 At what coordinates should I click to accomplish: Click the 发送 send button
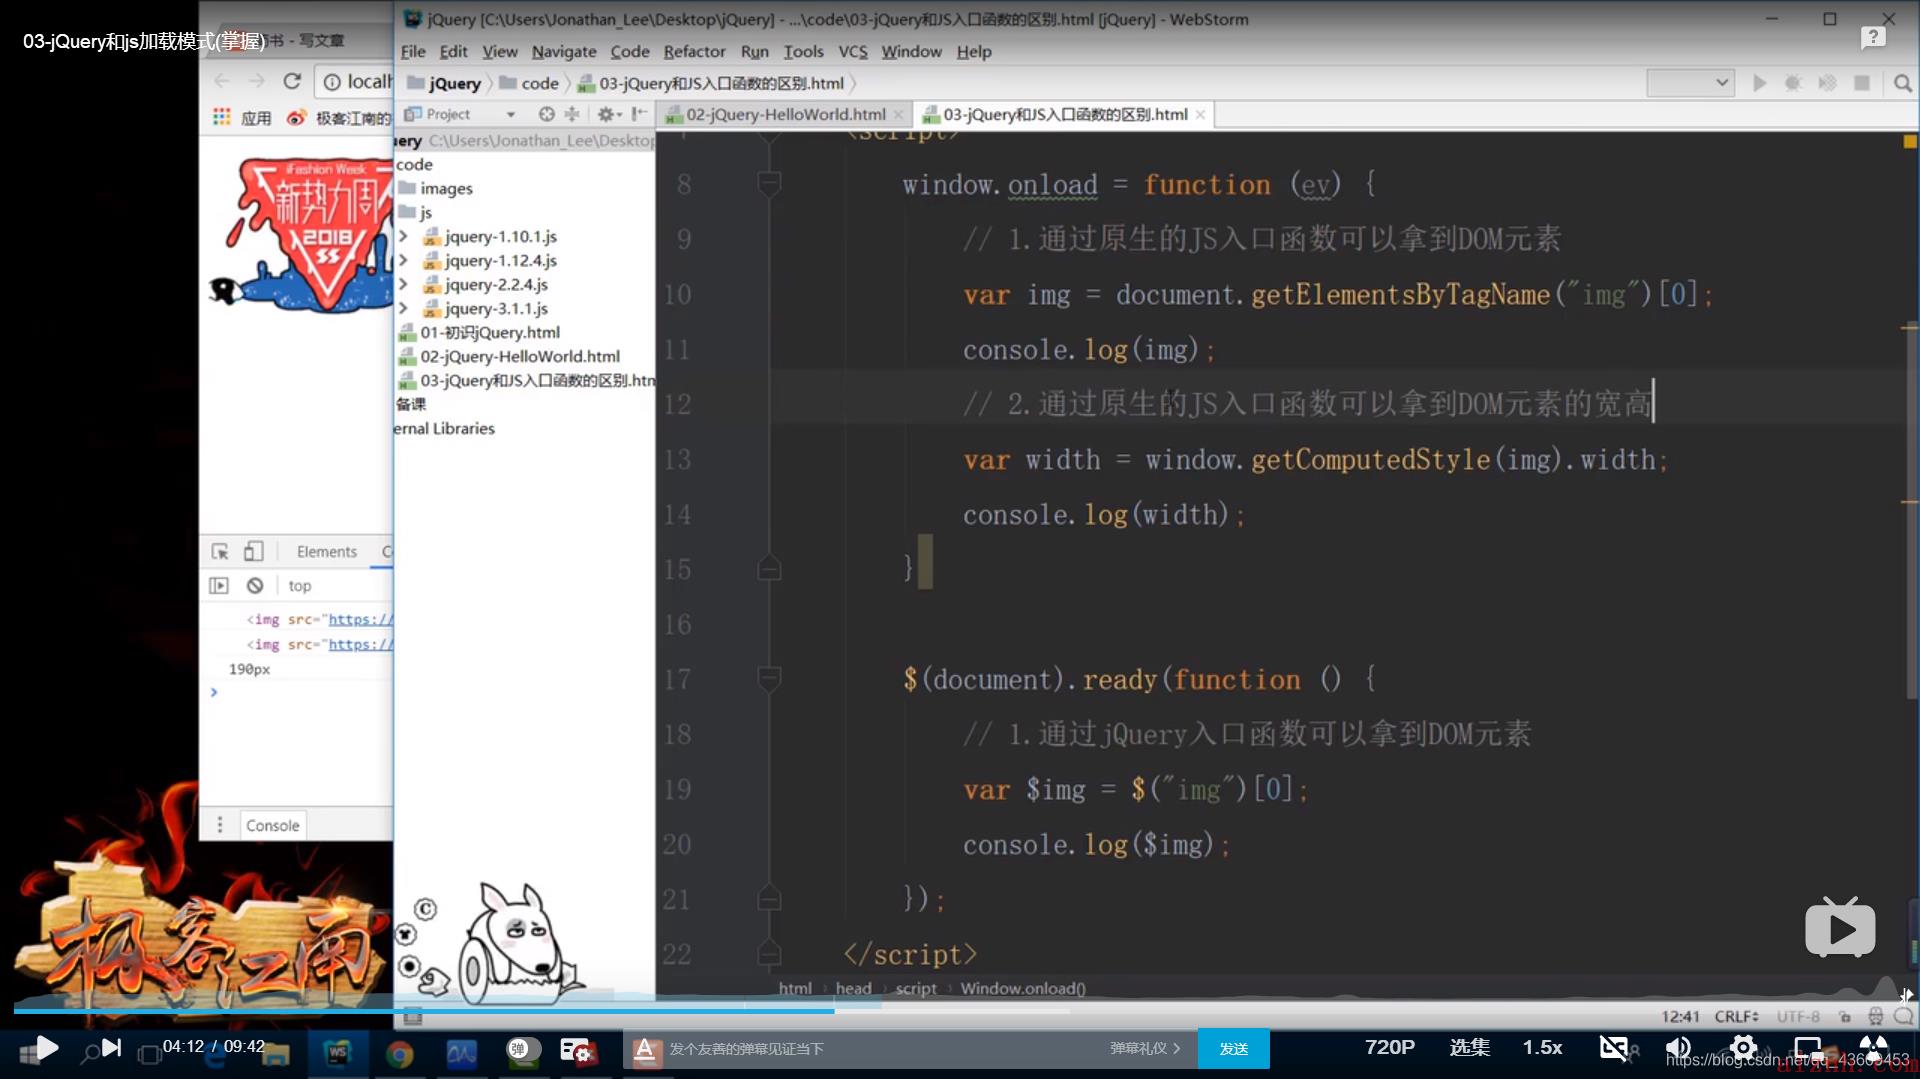(x=1233, y=1048)
